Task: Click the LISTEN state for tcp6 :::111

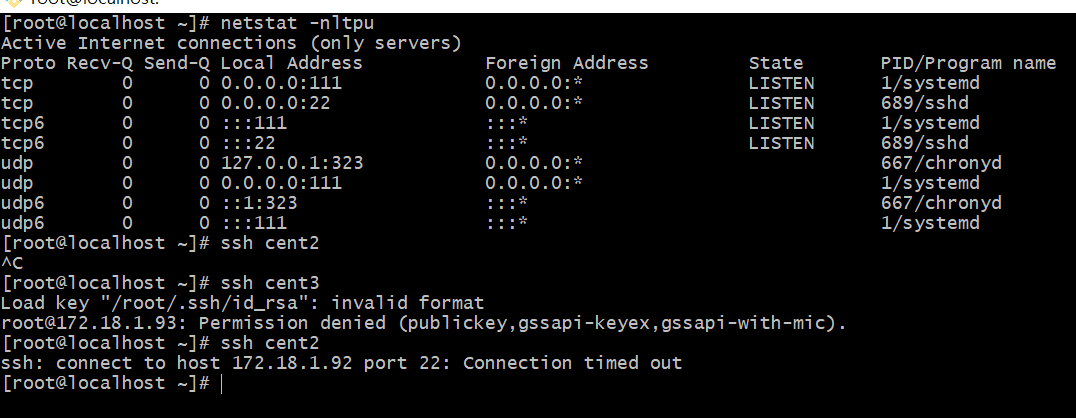Action: pos(781,123)
